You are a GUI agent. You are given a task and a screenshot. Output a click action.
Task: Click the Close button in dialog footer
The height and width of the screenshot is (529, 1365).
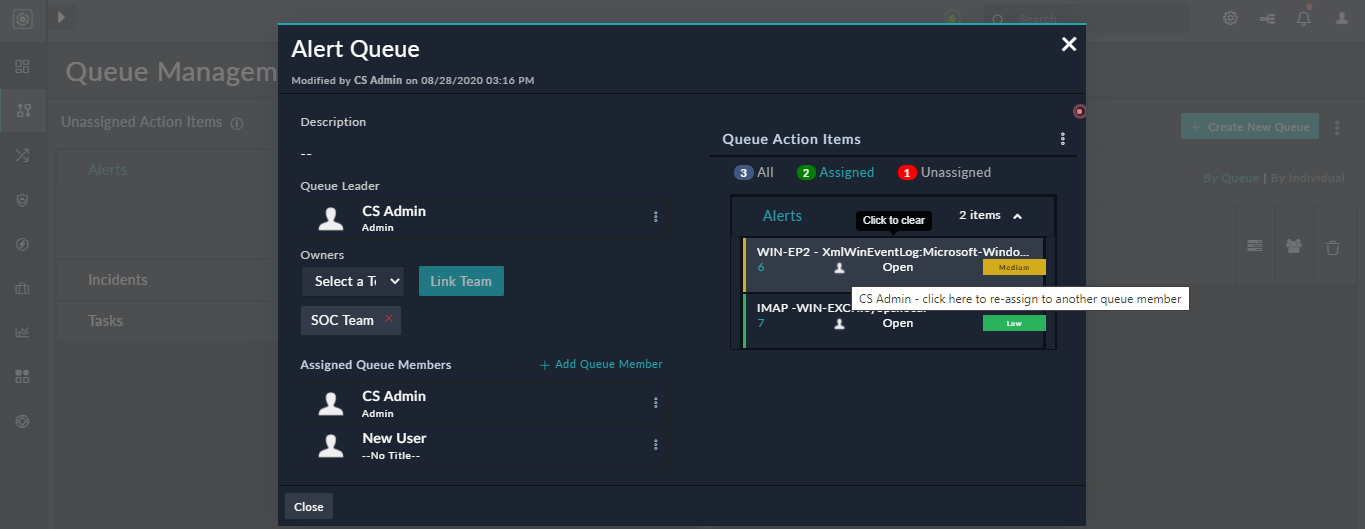coord(309,507)
